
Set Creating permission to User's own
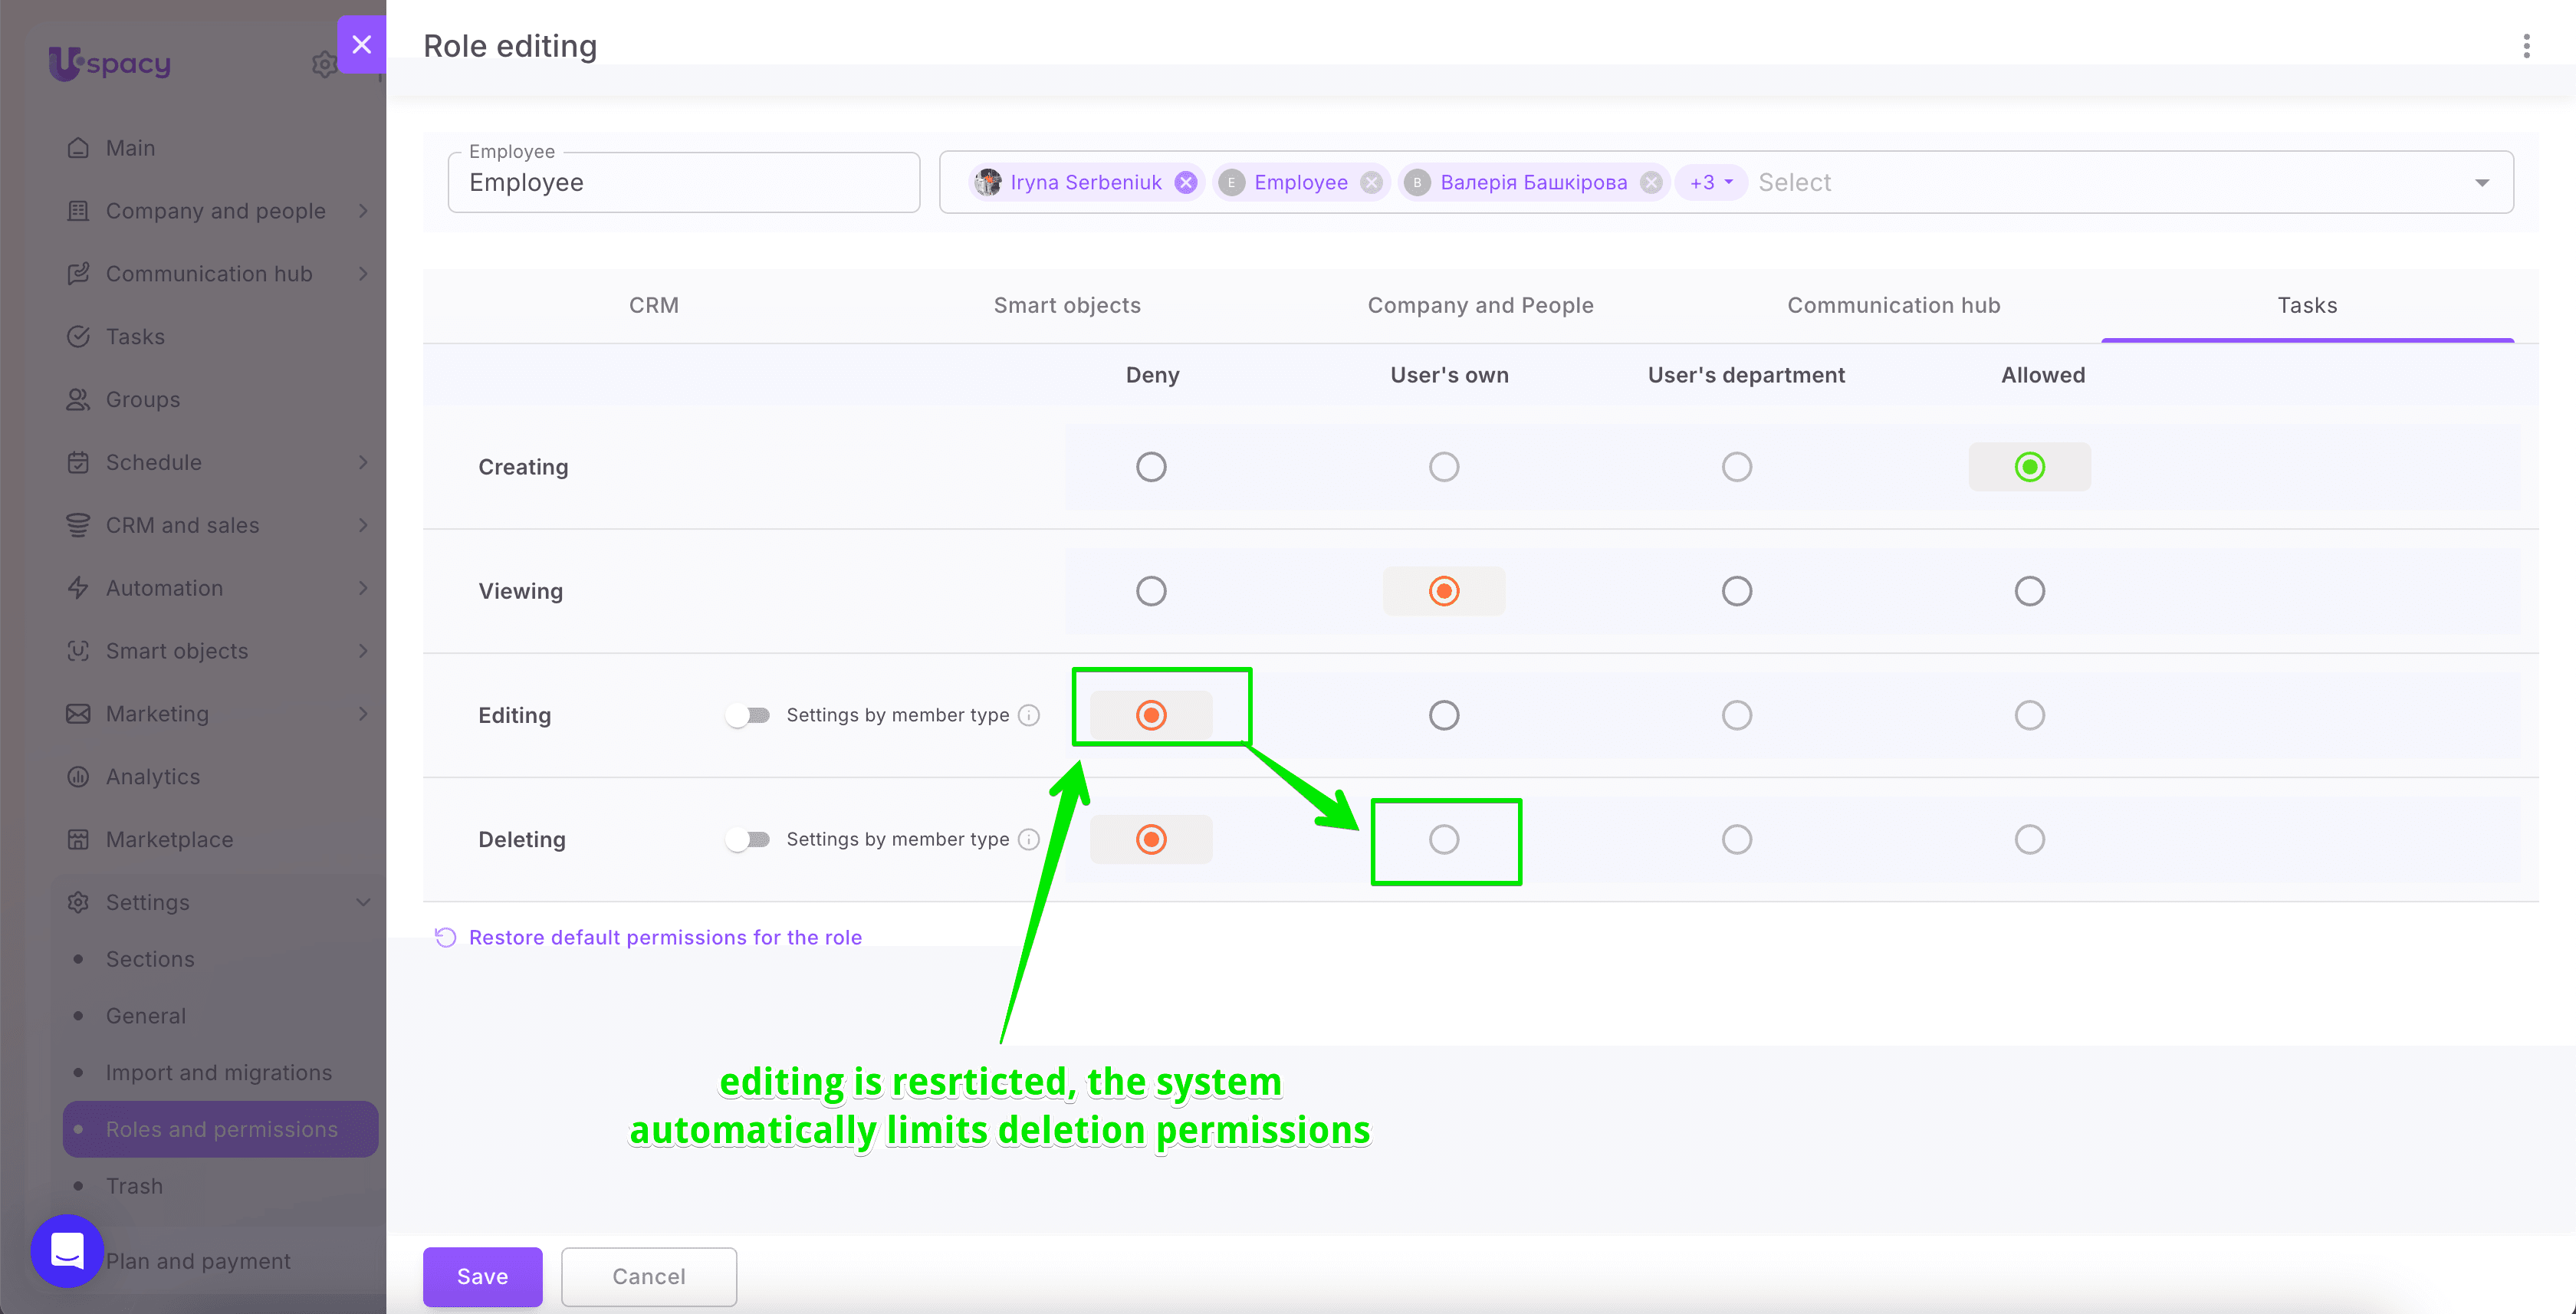click(1443, 467)
